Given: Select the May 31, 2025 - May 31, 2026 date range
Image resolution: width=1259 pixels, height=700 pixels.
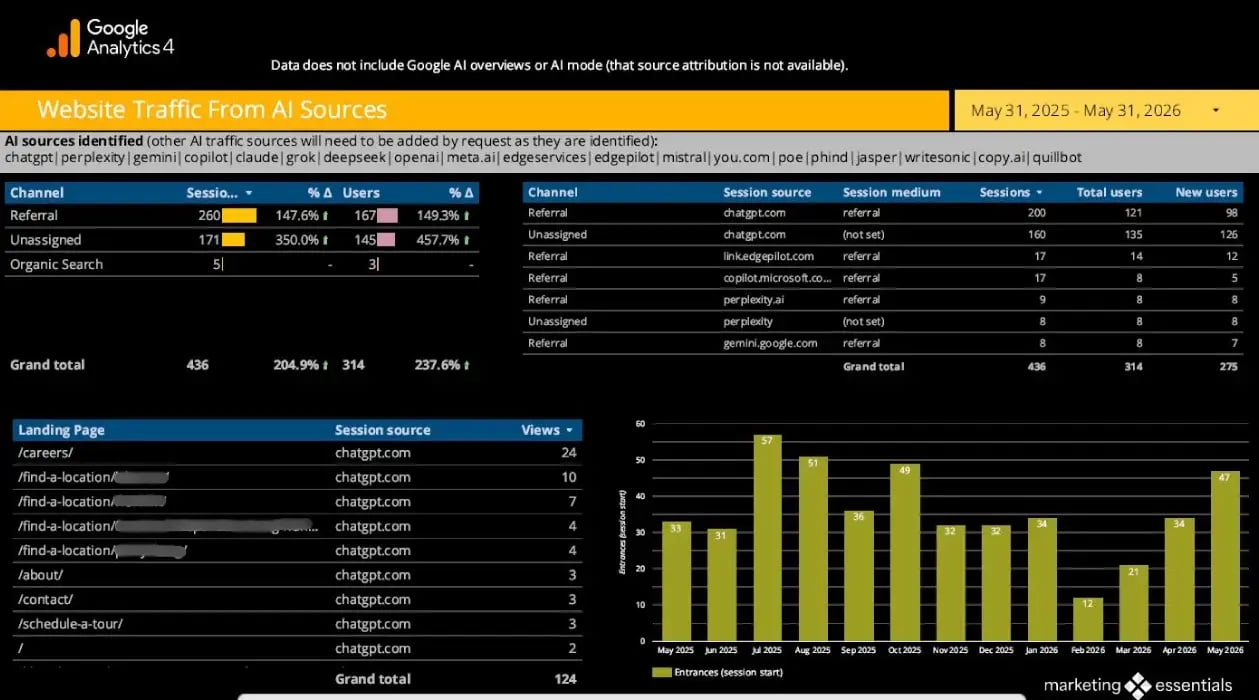Looking at the screenshot, I should pyautogui.click(x=1075, y=110).
